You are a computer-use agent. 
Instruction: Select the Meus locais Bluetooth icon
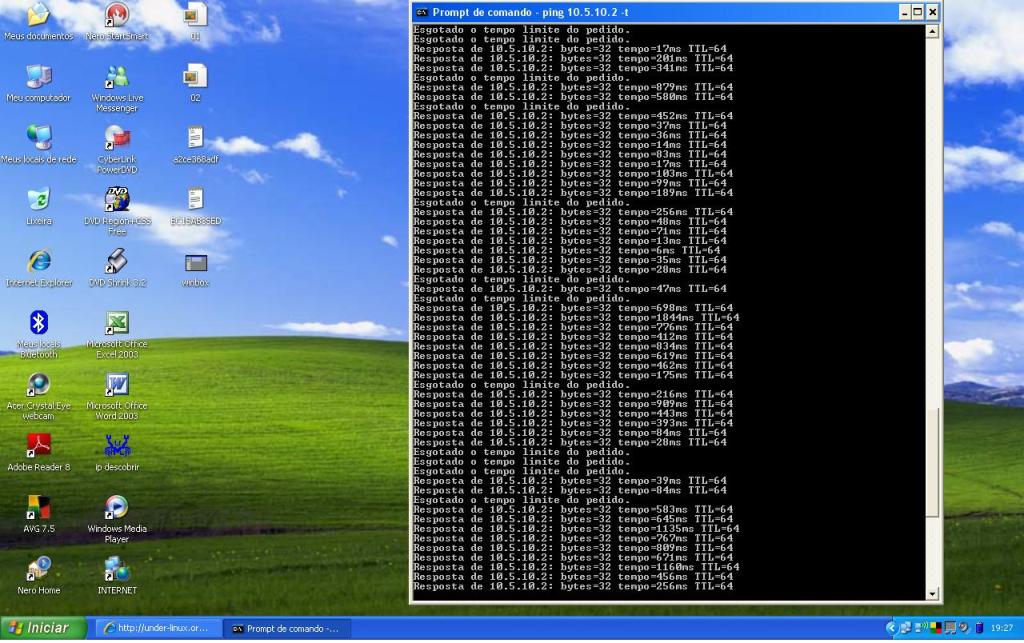(39, 334)
